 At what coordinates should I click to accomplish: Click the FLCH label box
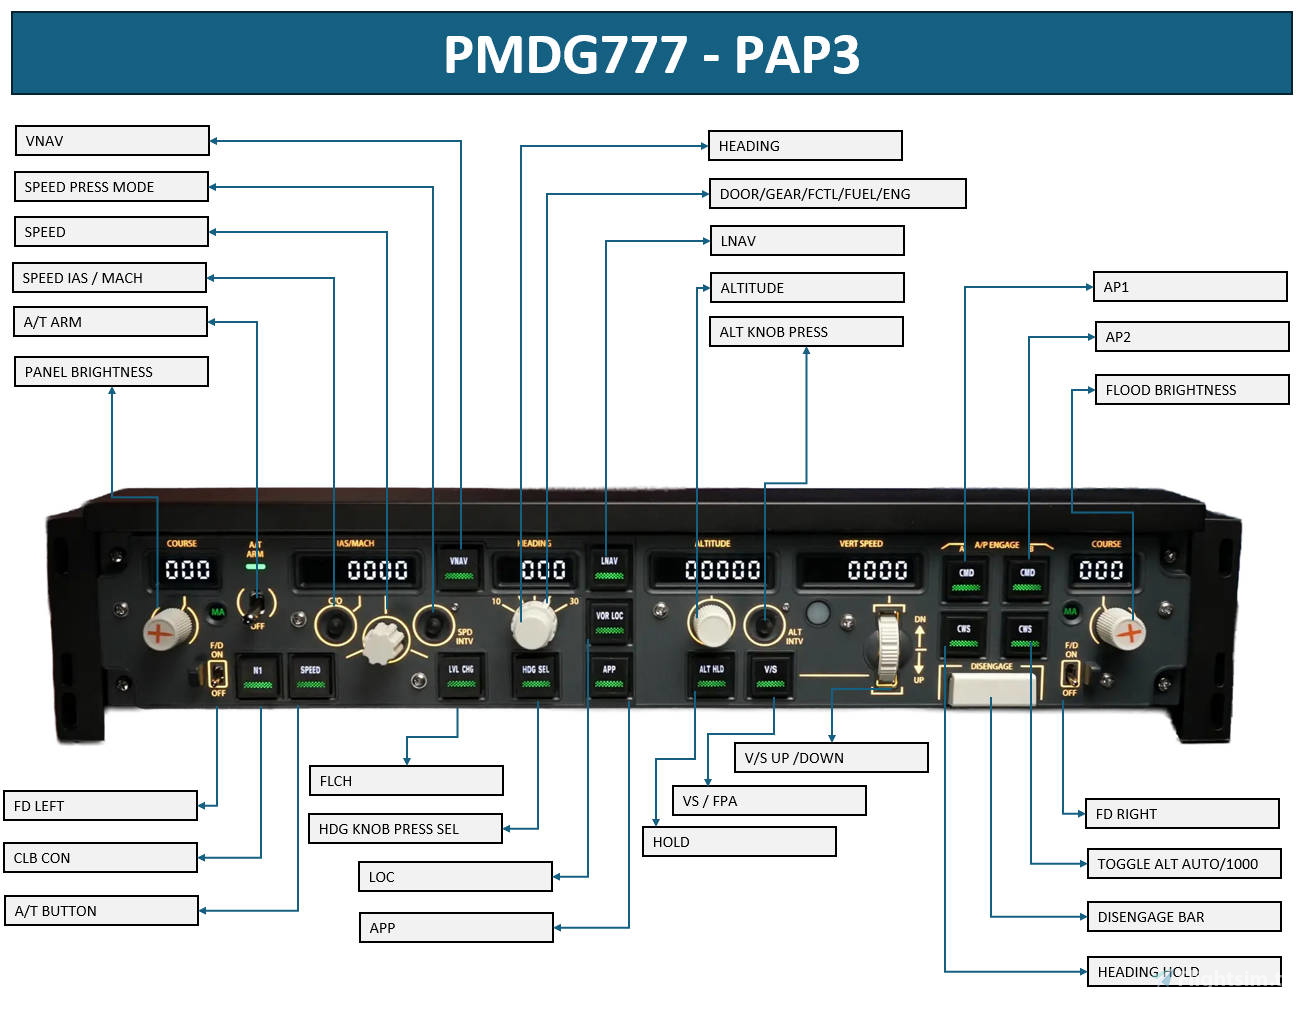406,781
